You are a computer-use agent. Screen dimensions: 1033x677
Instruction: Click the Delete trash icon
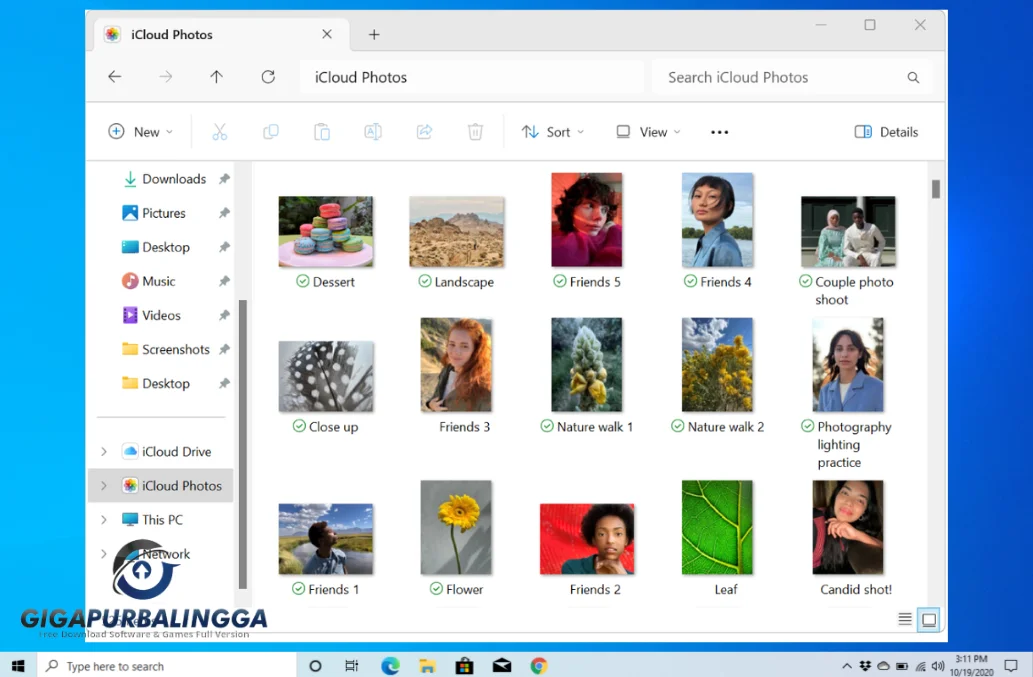pos(475,132)
